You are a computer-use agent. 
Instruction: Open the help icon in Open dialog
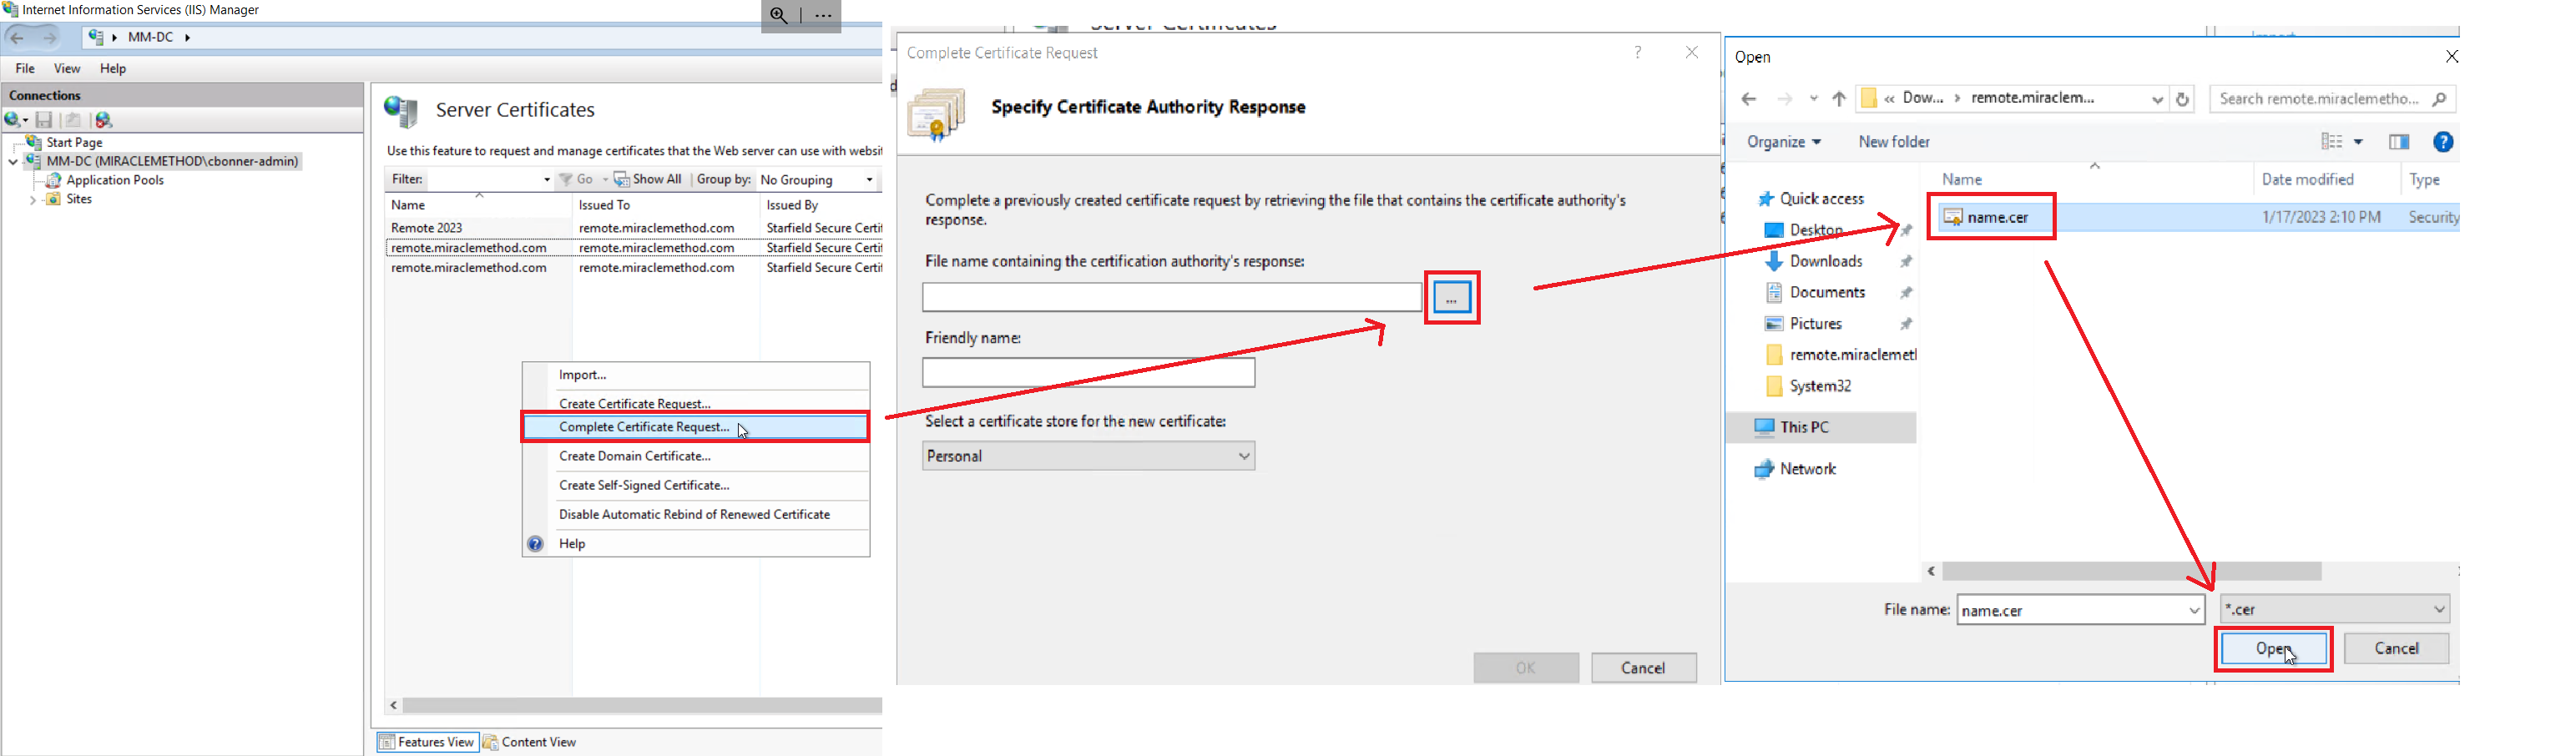point(2442,142)
